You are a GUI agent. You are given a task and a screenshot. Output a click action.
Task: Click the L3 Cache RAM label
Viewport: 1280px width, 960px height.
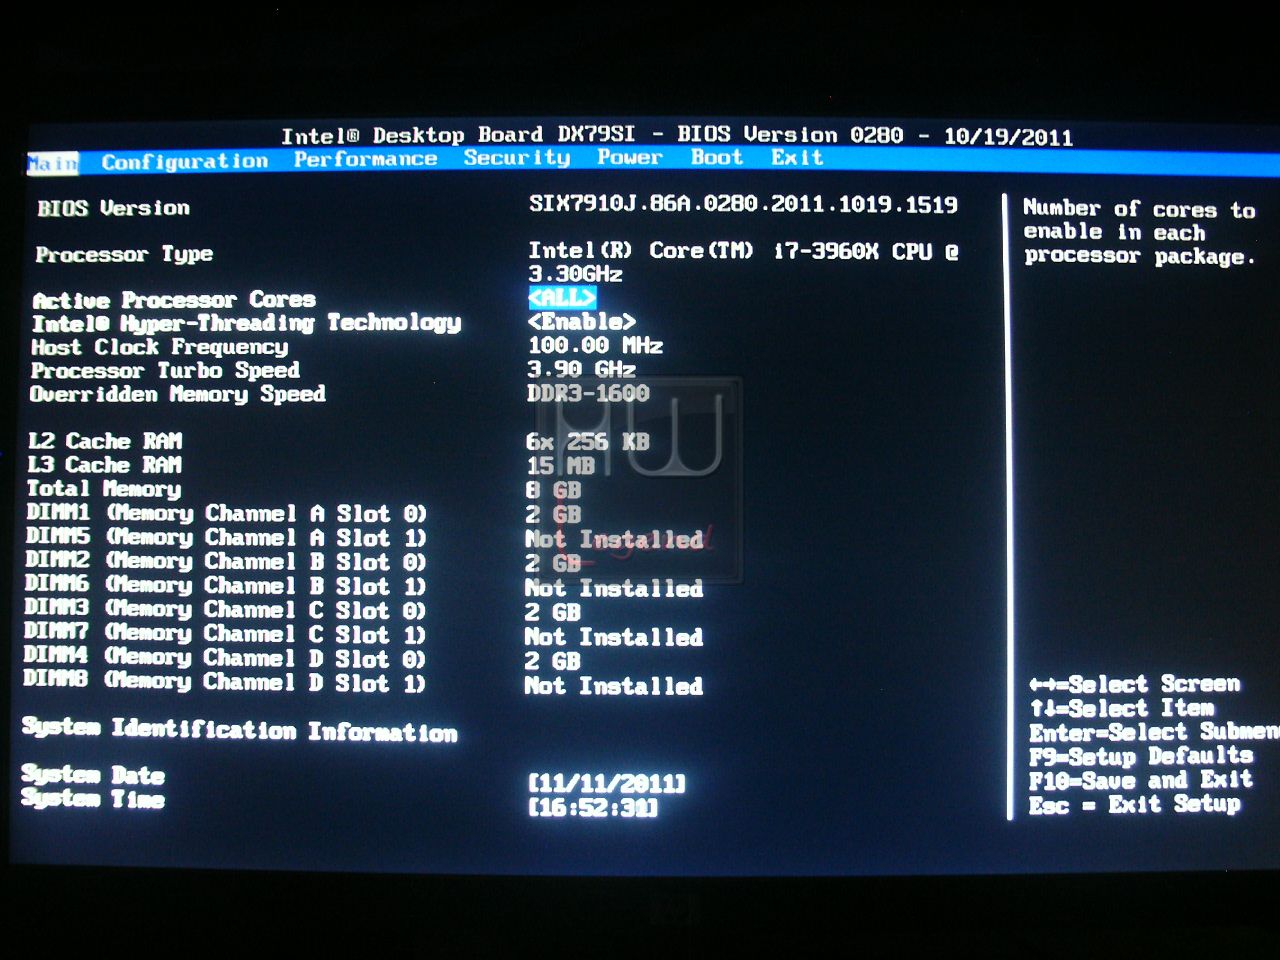105,465
